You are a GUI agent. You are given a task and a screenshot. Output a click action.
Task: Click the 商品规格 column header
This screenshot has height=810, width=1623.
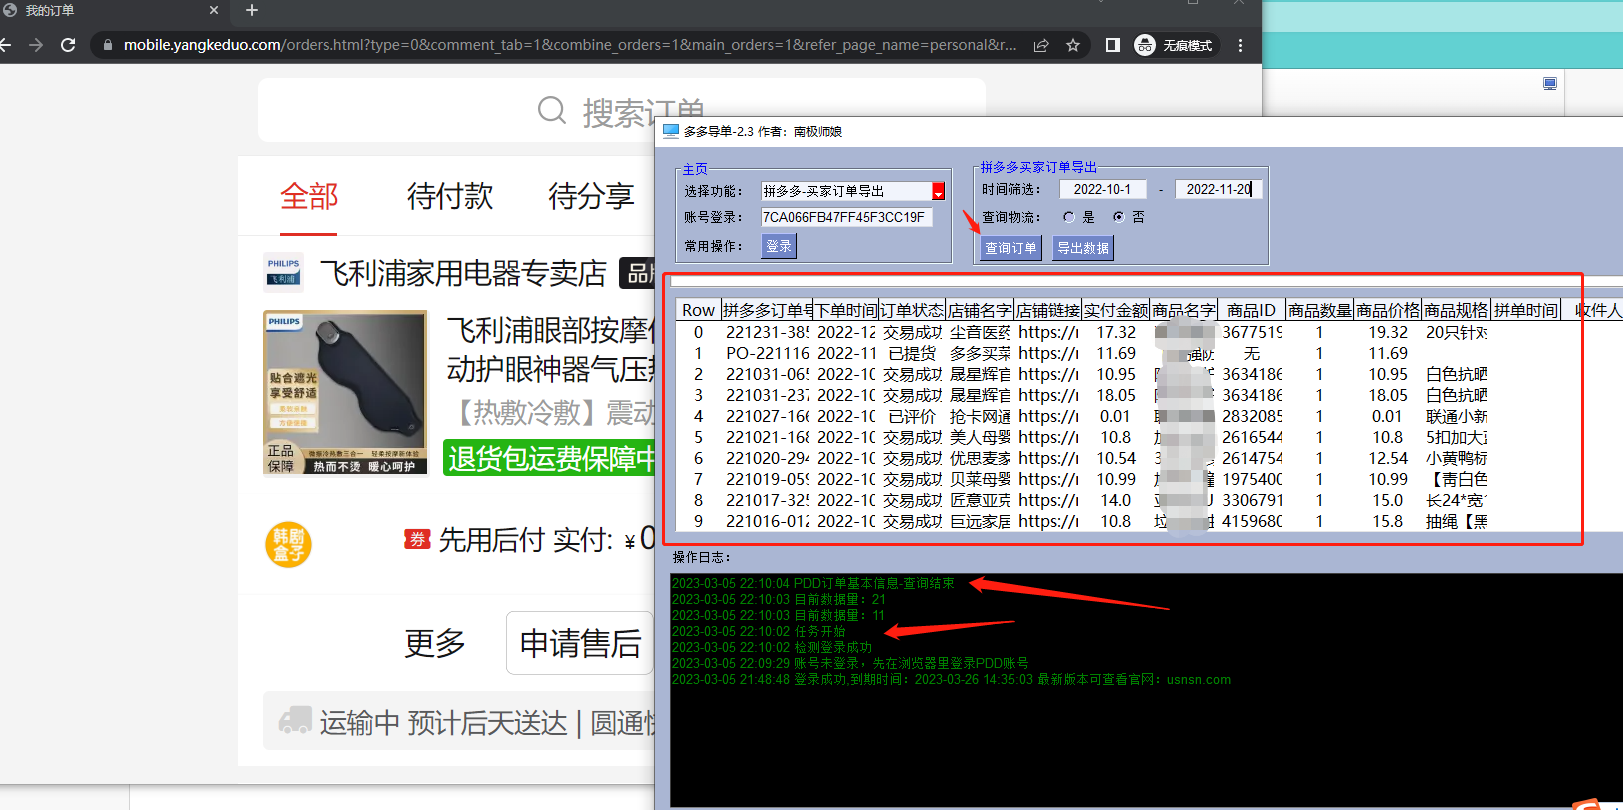pyautogui.click(x=1456, y=310)
